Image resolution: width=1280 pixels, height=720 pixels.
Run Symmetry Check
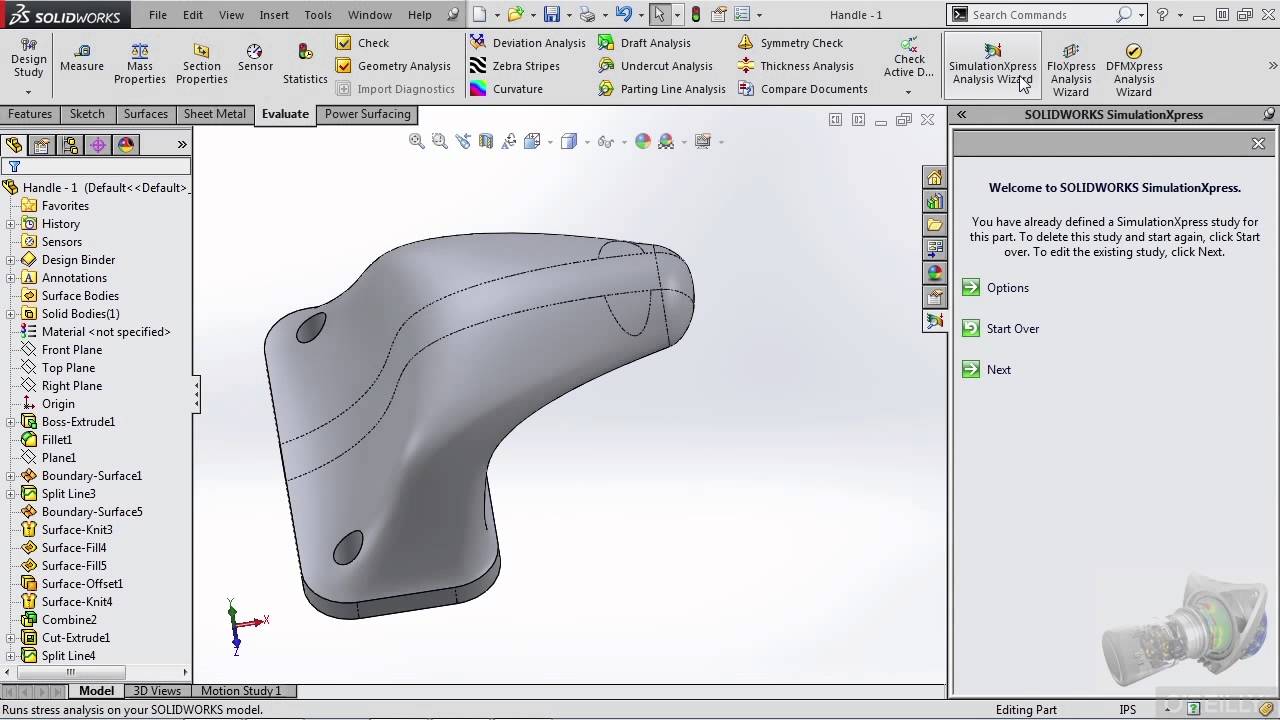790,43
